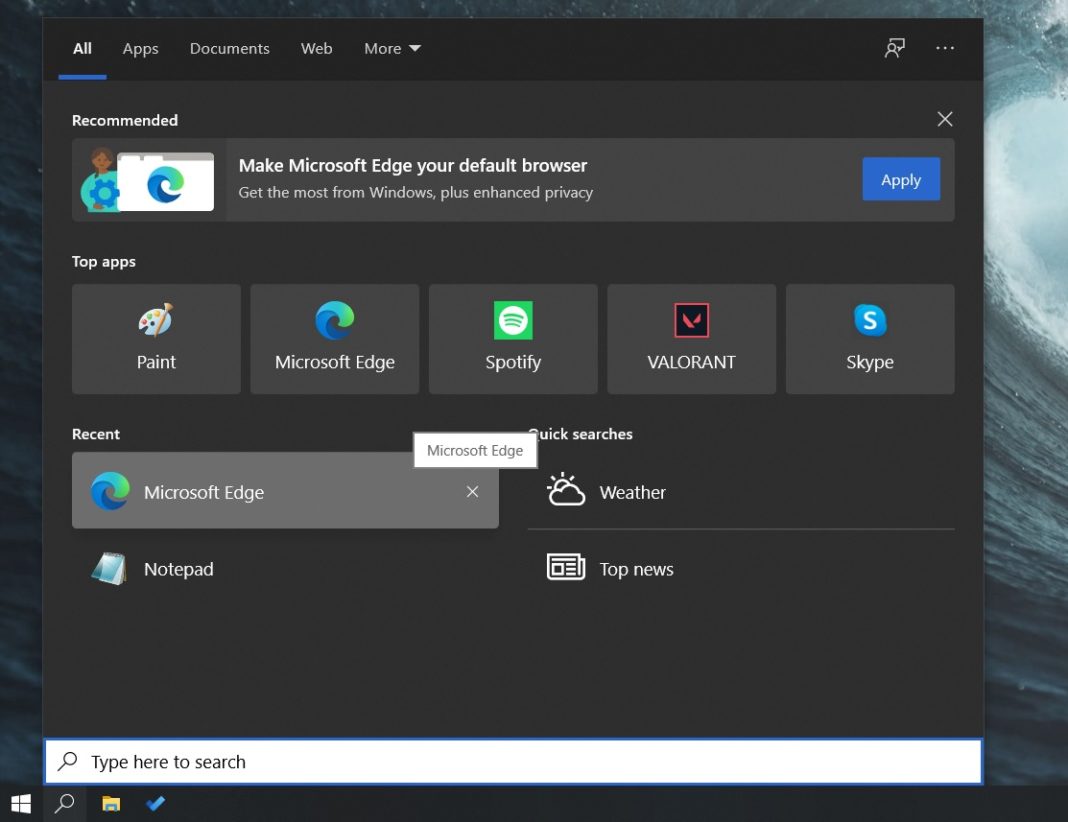Expand the More search filters

pyautogui.click(x=391, y=48)
